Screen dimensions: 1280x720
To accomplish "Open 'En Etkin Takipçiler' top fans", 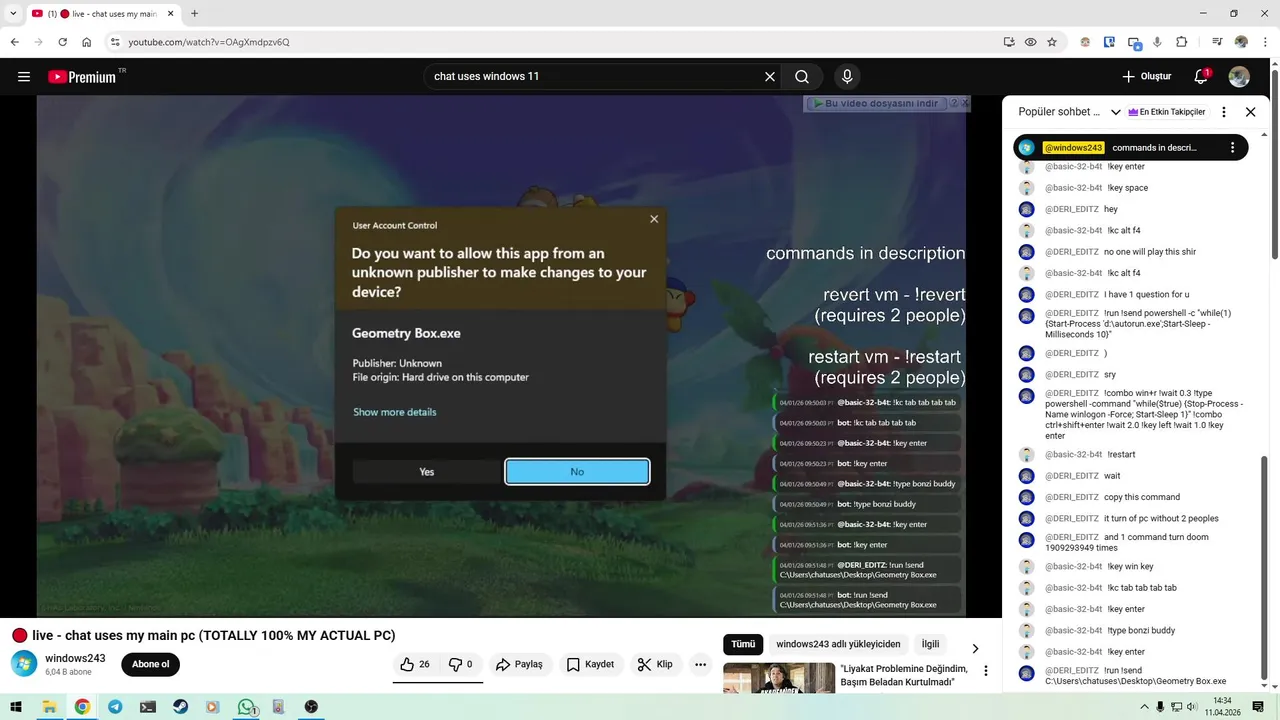I will click(1166, 112).
